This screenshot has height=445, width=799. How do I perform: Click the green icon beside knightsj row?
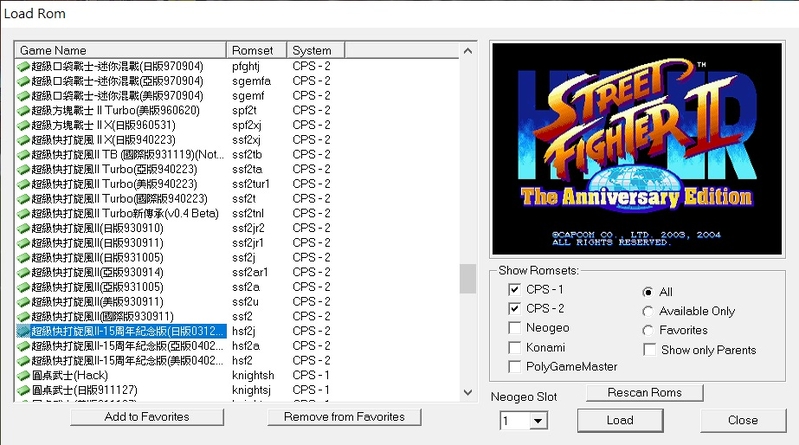[x=23, y=390]
